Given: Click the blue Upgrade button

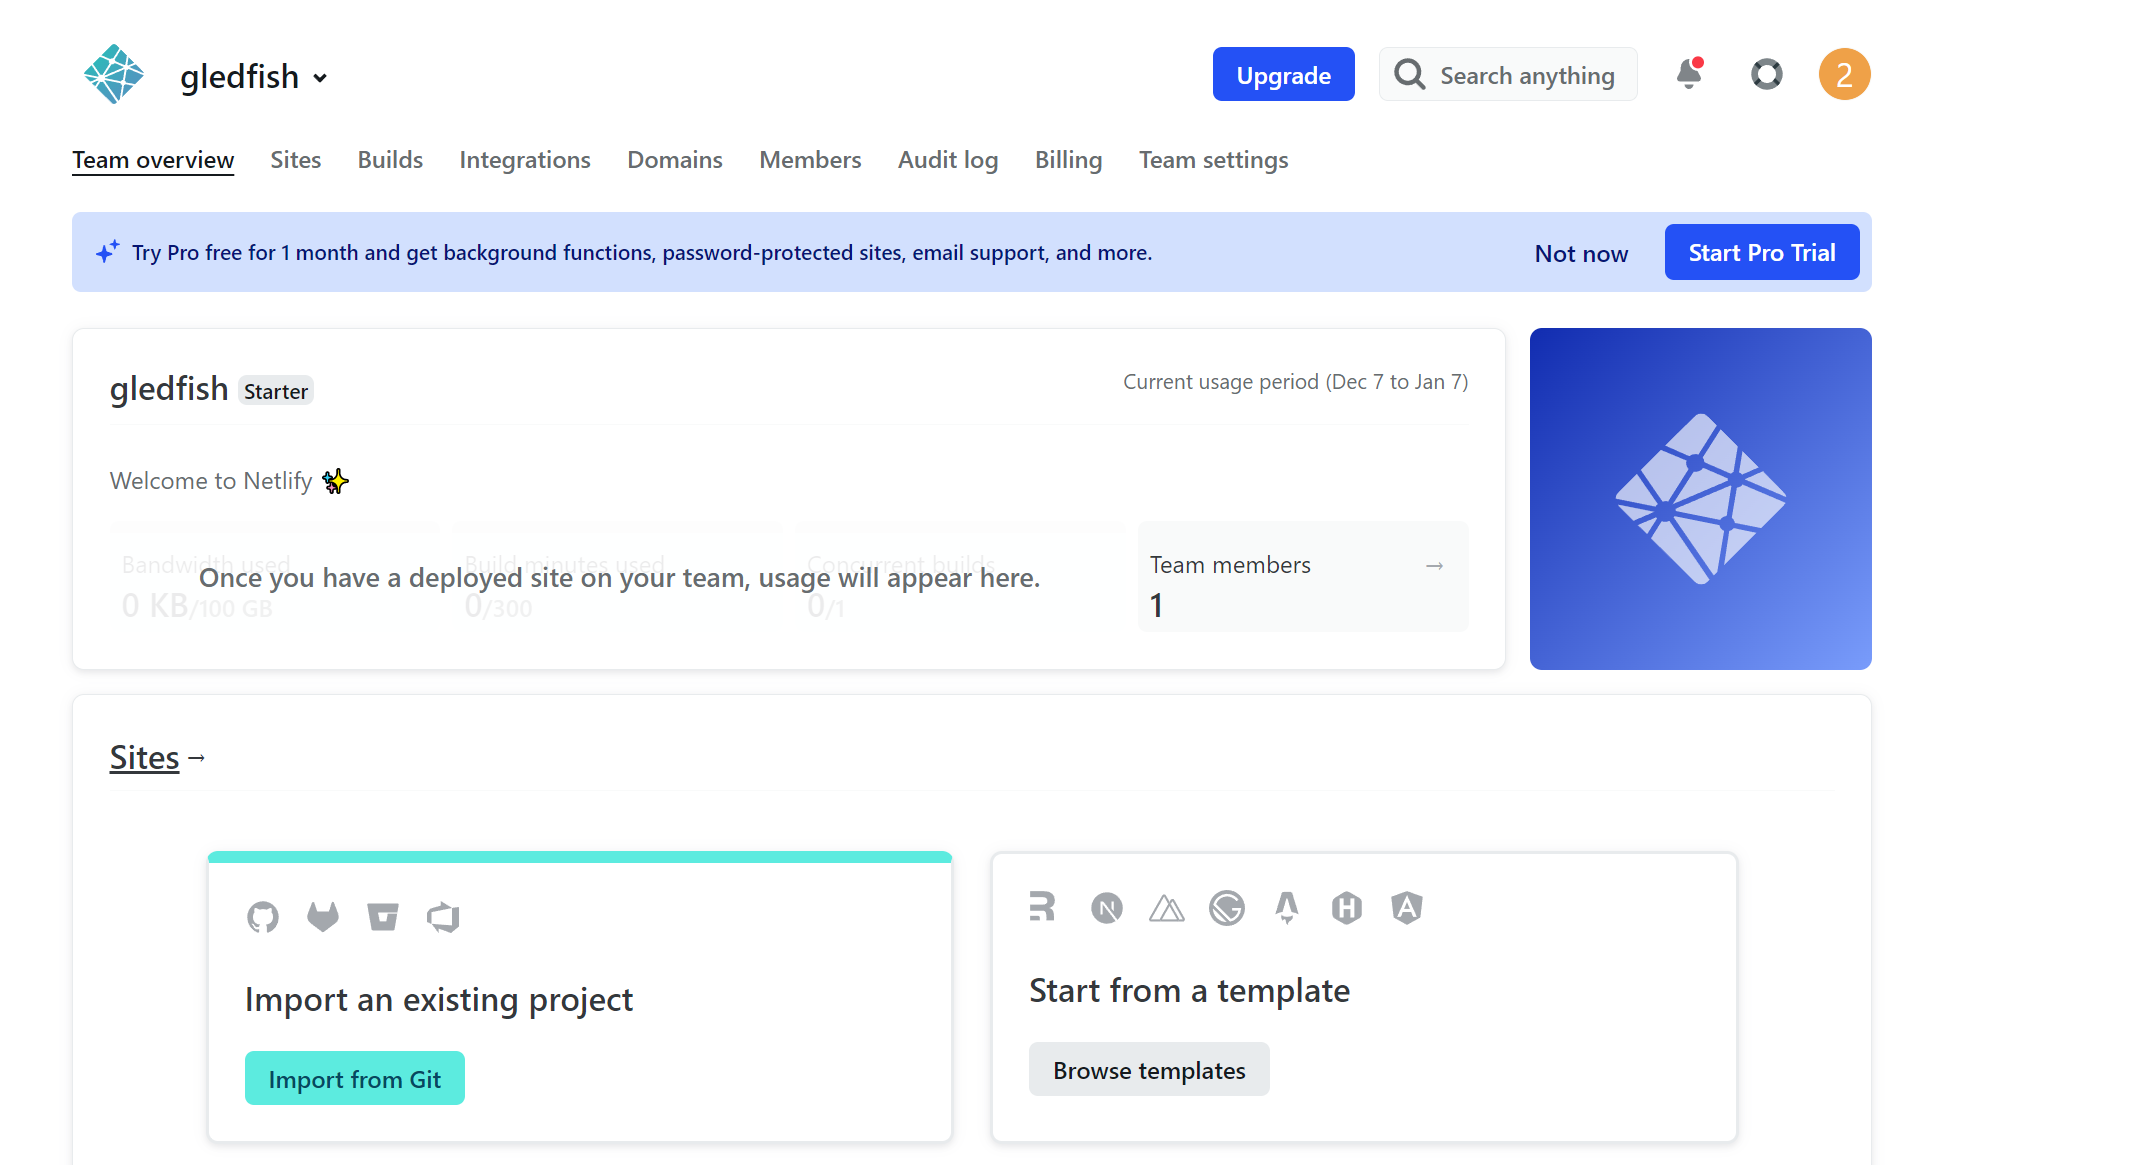Looking at the screenshot, I should coord(1283,75).
